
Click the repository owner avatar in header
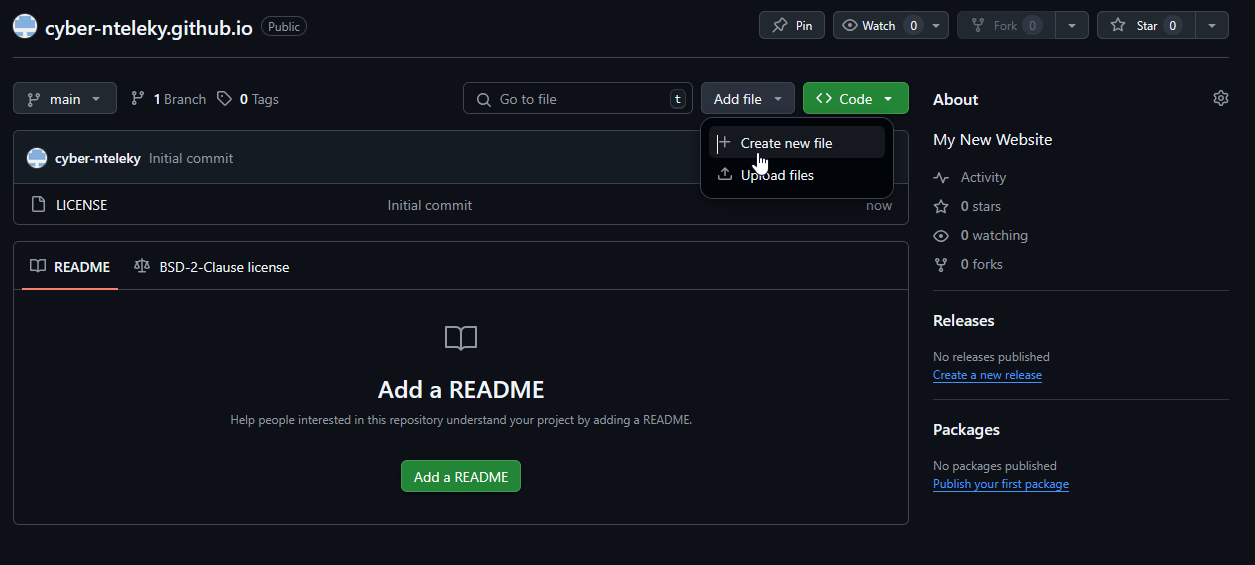(25, 27)
